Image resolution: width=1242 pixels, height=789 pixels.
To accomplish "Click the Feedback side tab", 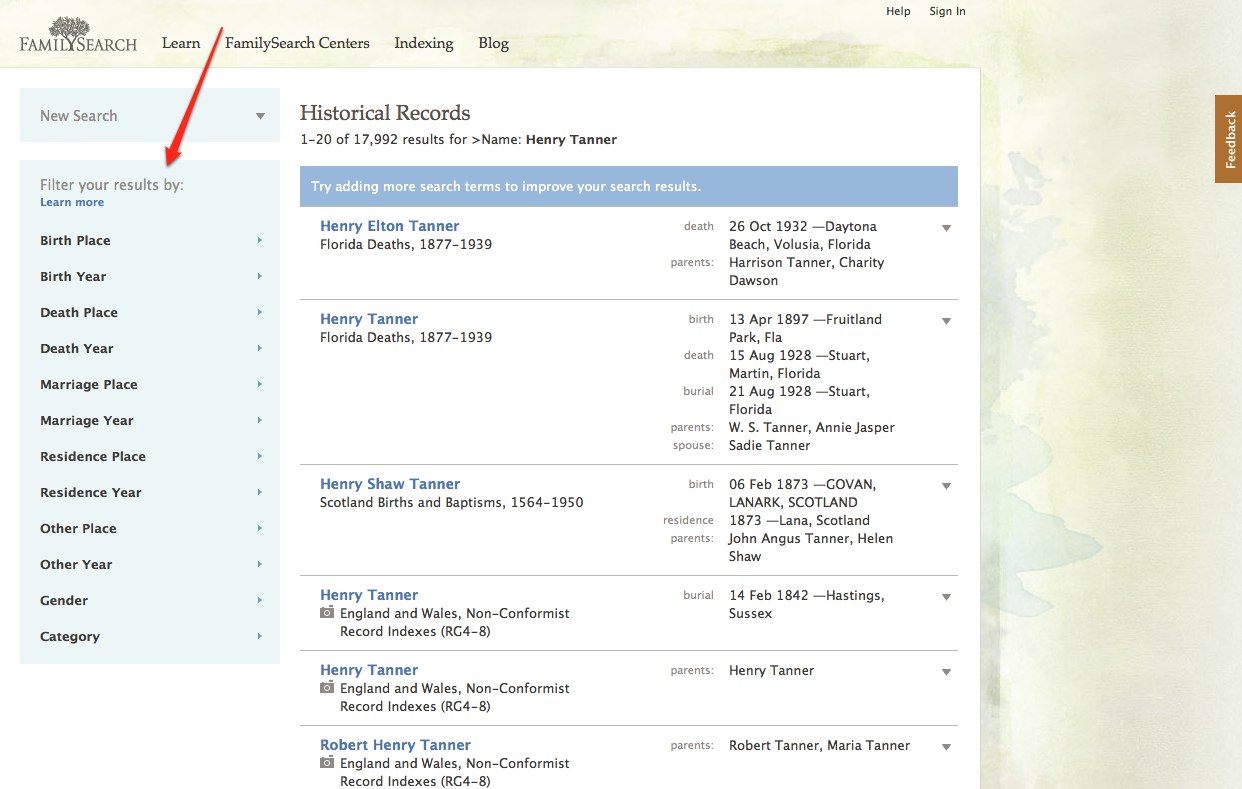I will (1229, 139).
